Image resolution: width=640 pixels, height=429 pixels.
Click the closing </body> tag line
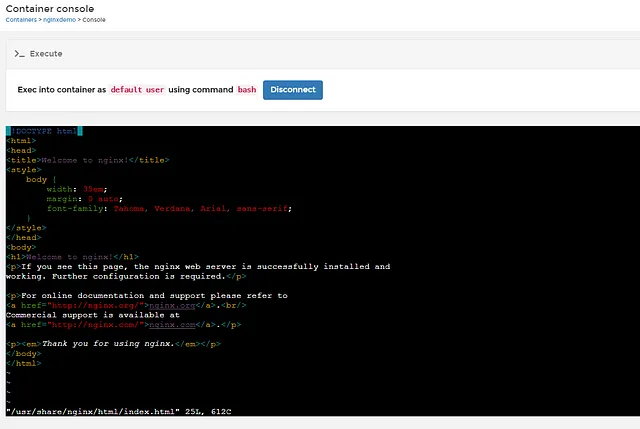pyautogui.click(x=24, y=354)
